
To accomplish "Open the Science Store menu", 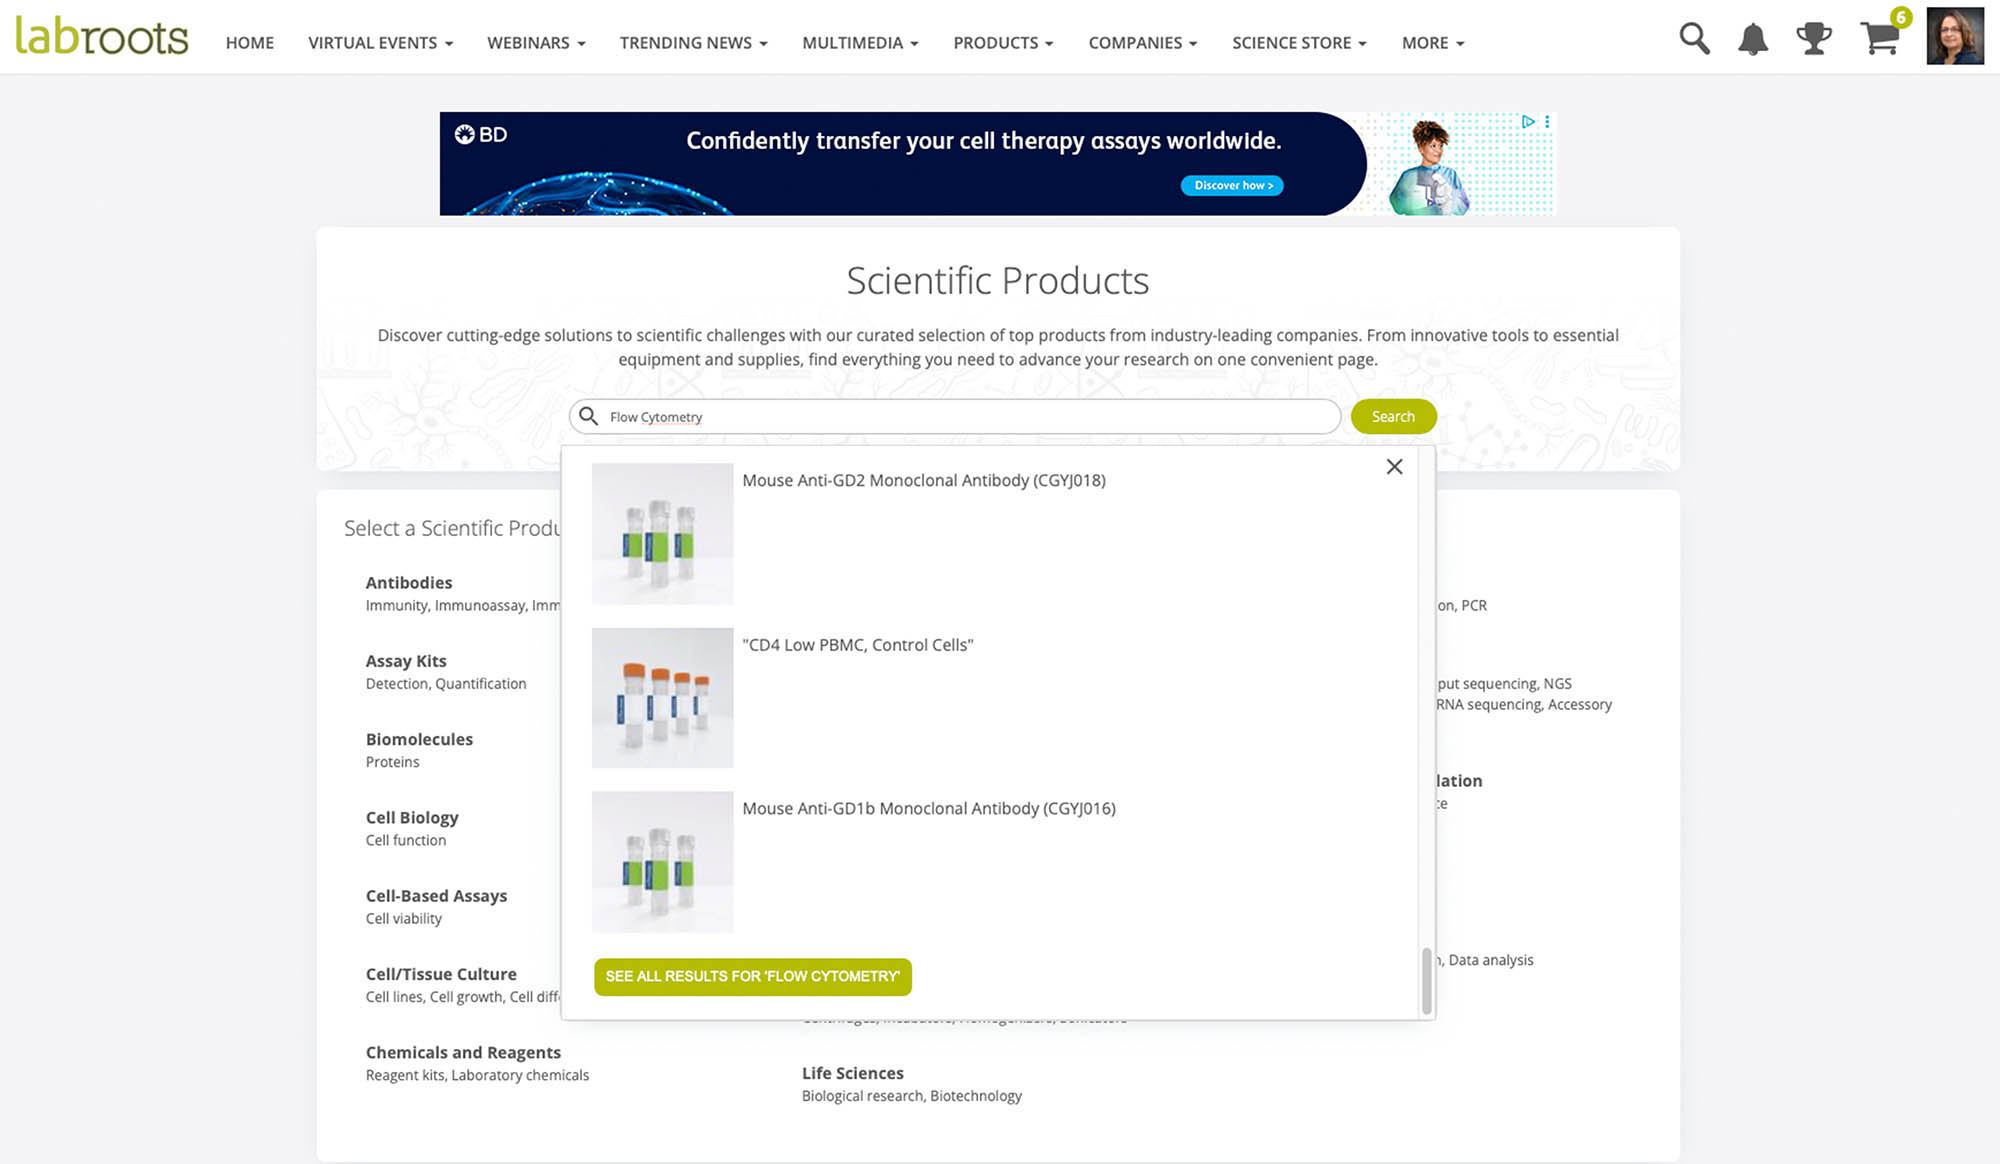I will click(1298, 43).
